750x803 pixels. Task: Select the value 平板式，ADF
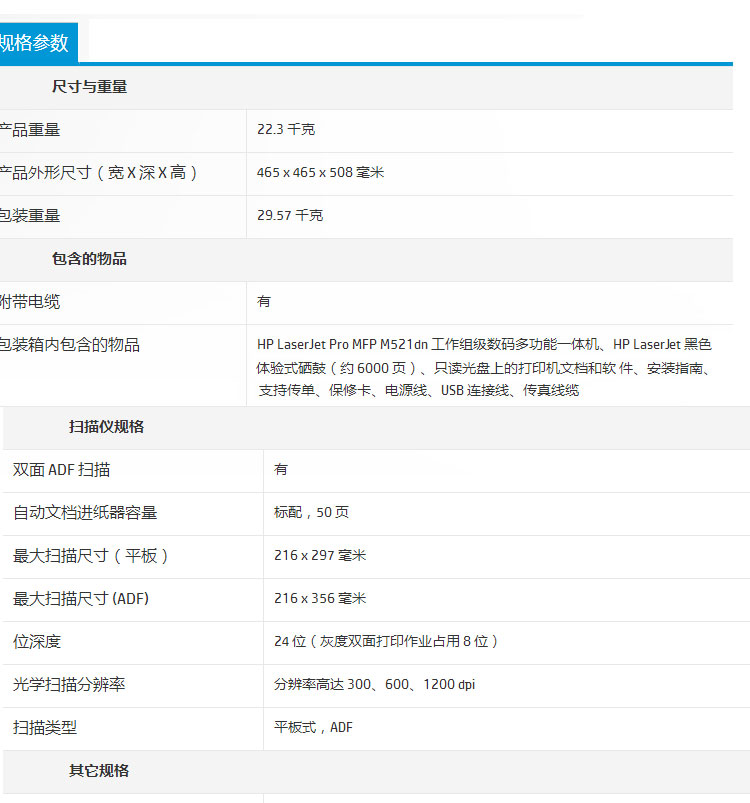coord(313,727)
